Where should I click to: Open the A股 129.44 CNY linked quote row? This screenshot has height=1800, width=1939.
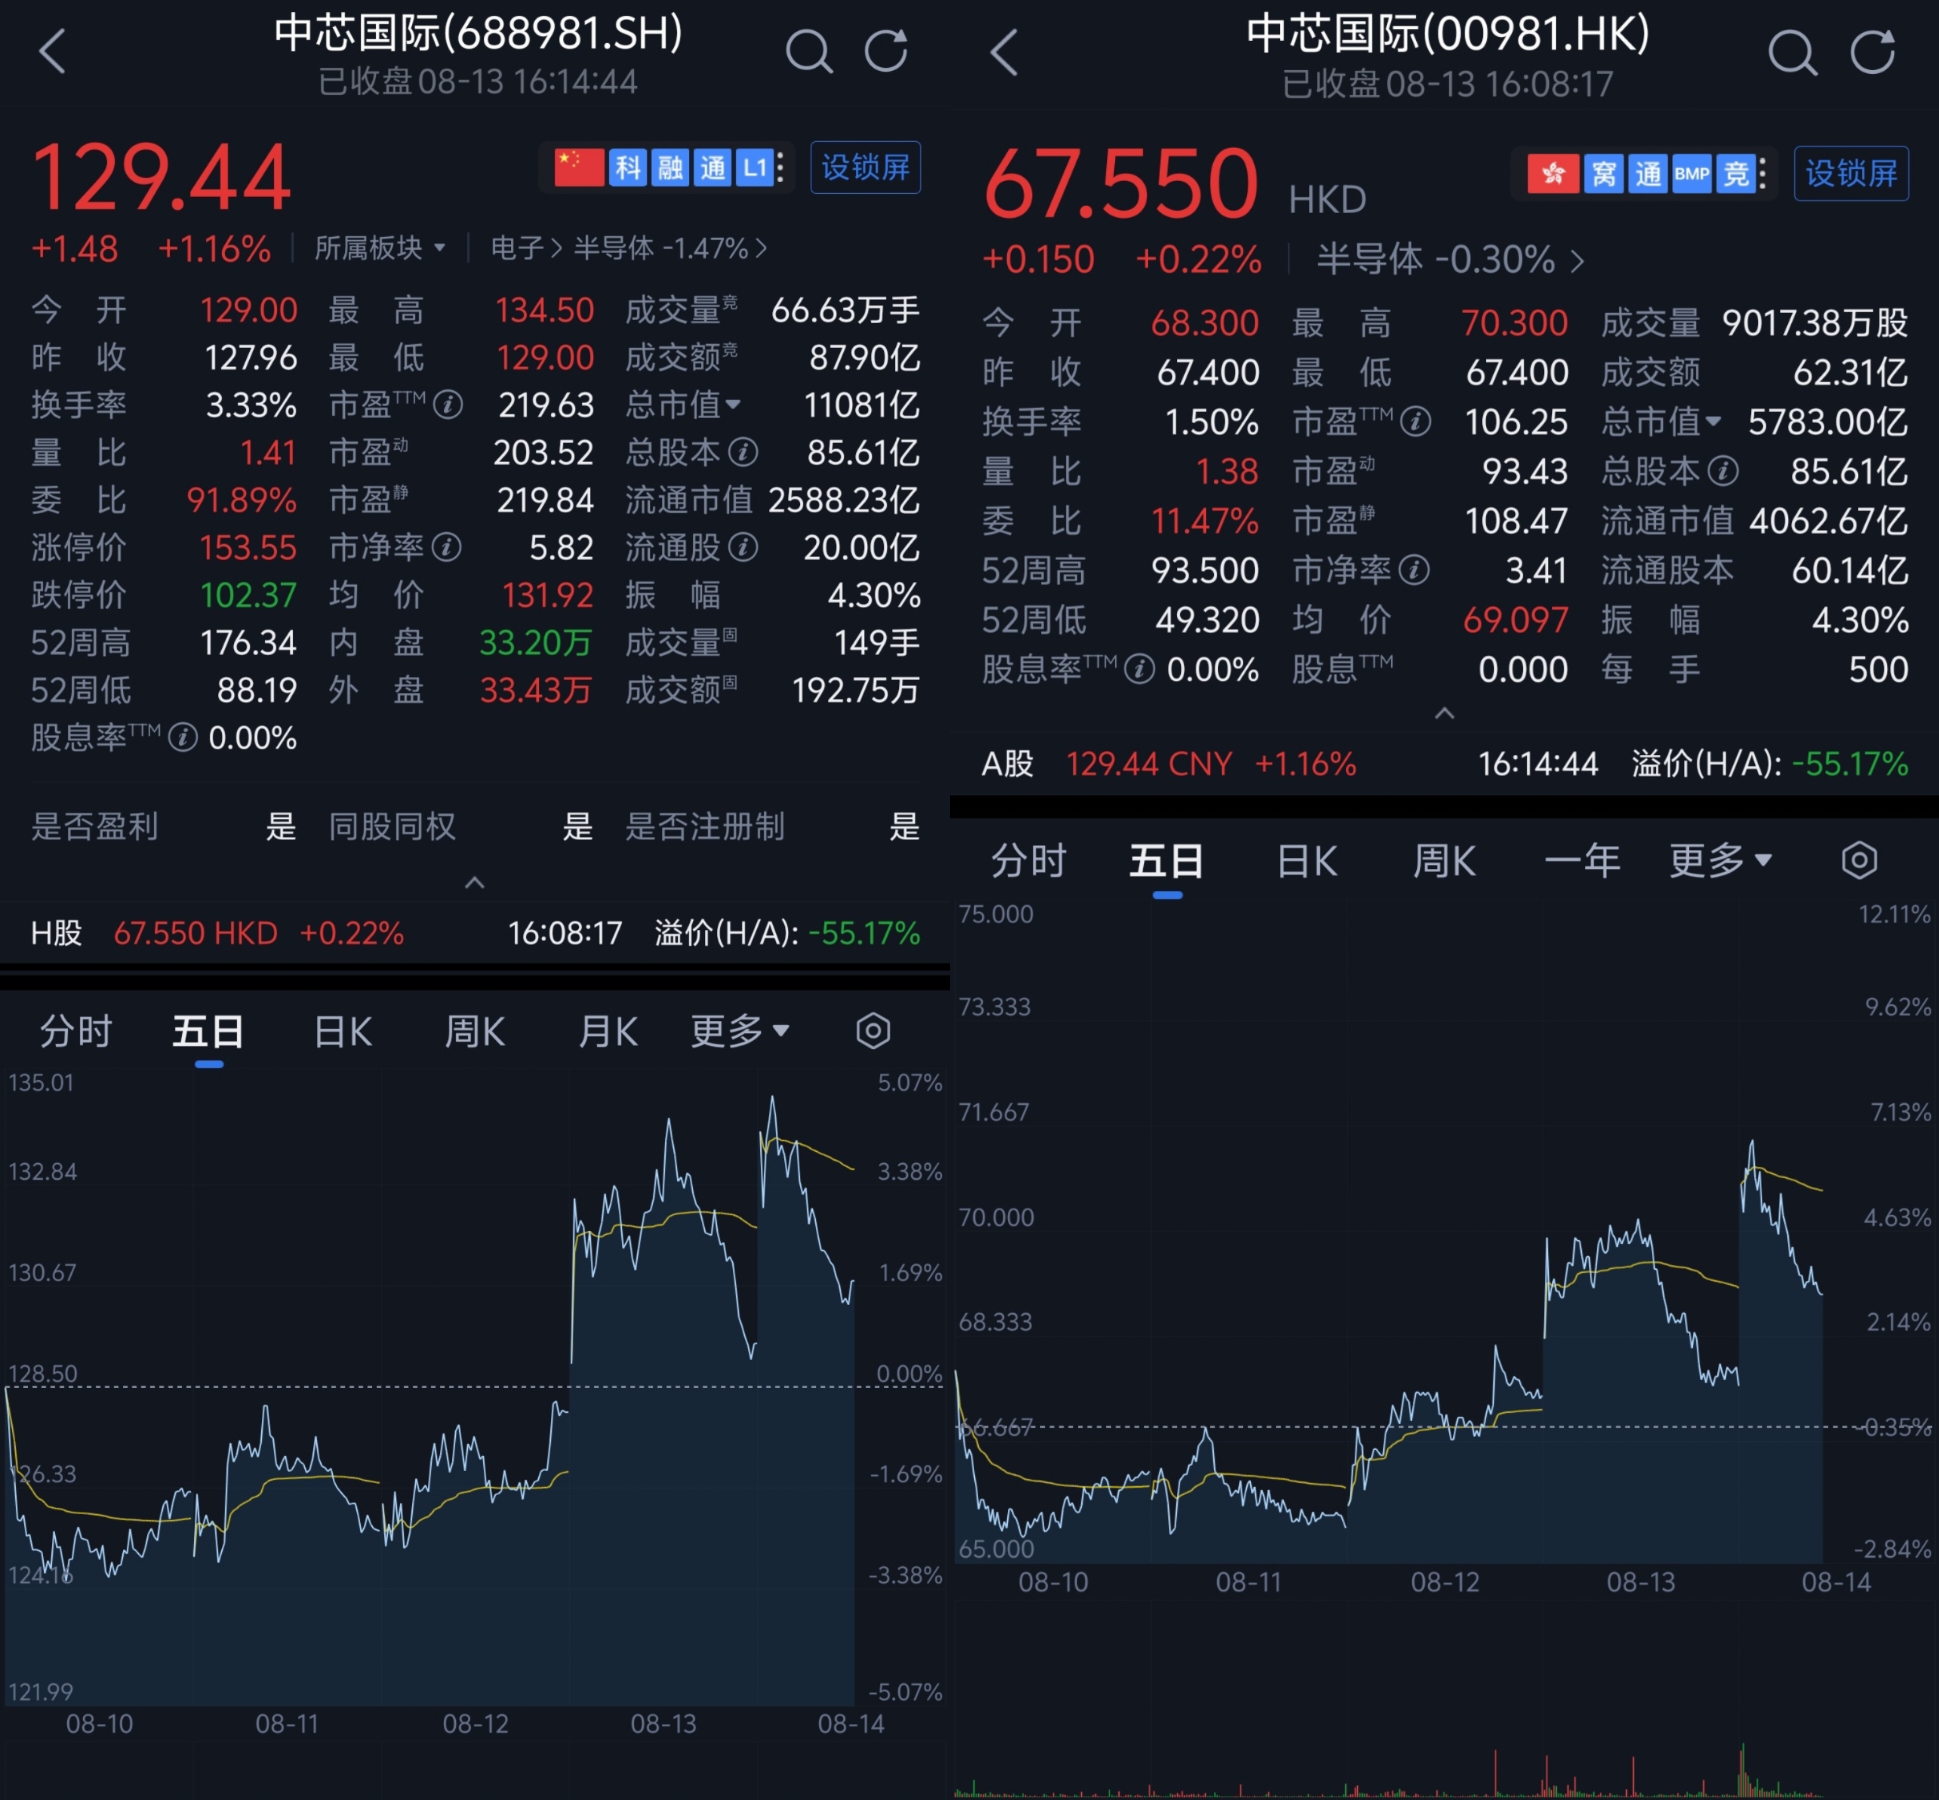1444,764
